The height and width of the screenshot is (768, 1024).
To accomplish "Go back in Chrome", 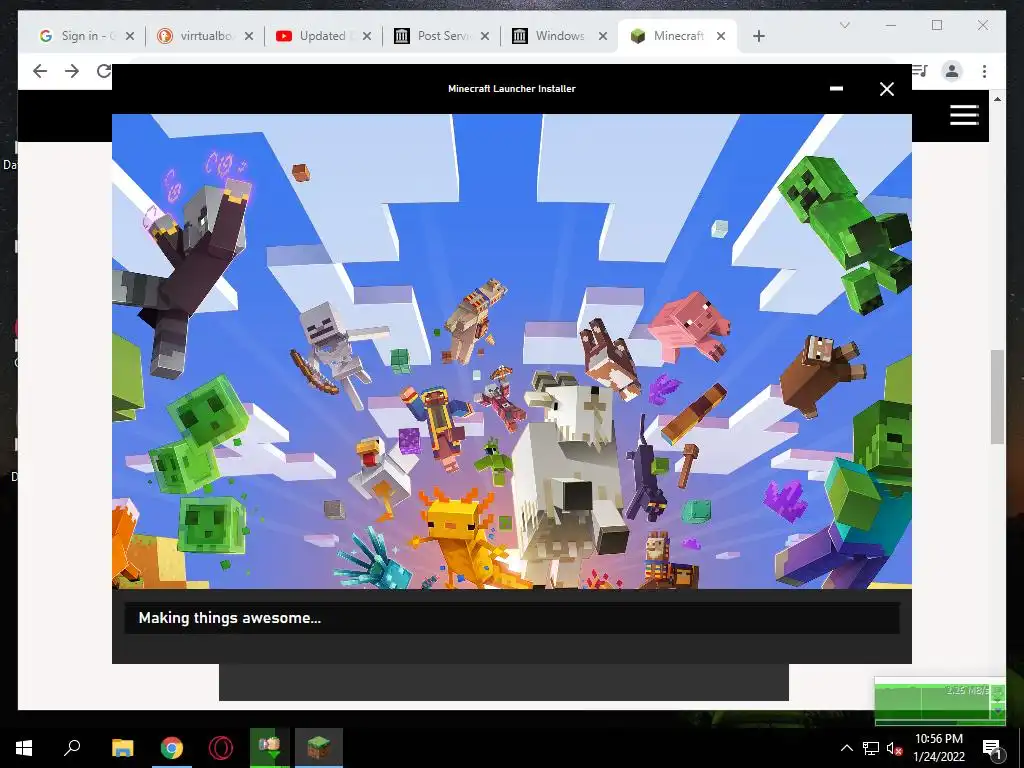I will click(x=40, y=71).
